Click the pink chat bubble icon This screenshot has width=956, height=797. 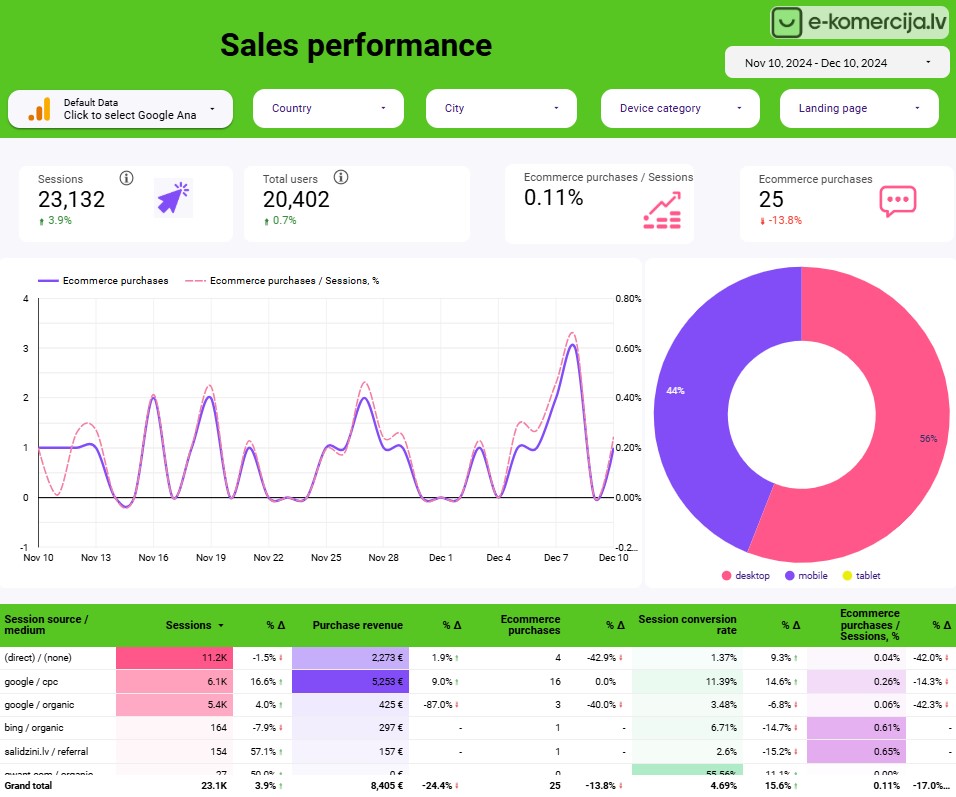[x=897, y=200]
